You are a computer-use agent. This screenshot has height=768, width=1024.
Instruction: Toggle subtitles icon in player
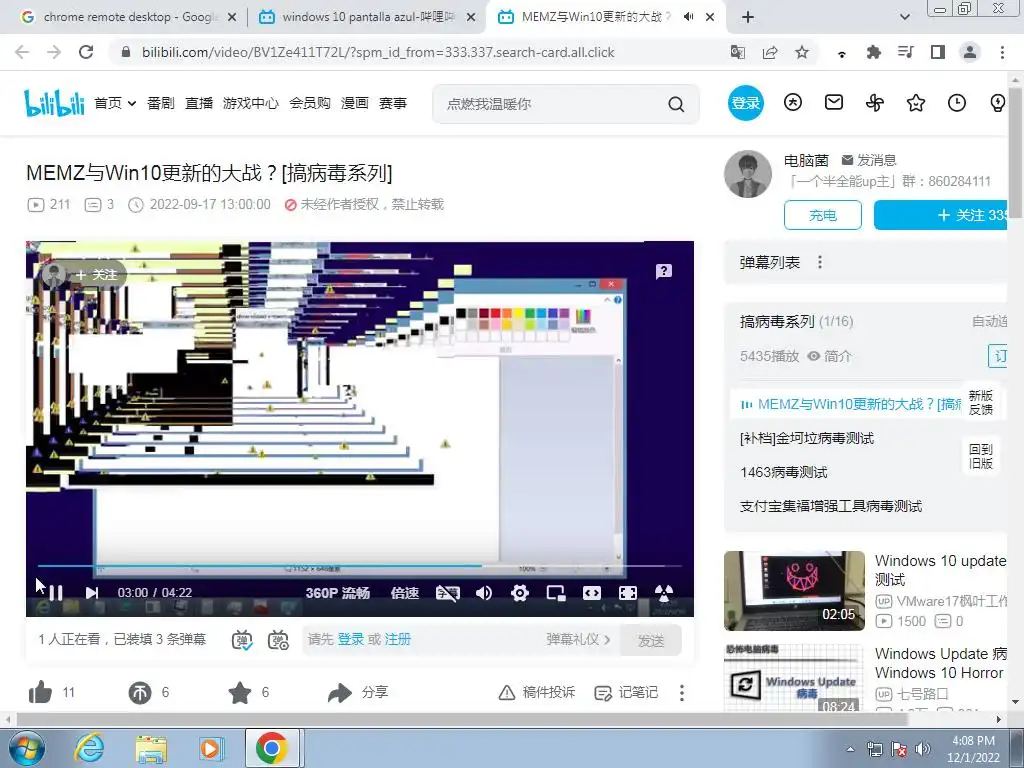pyautogui.click(x=447, y=592)
